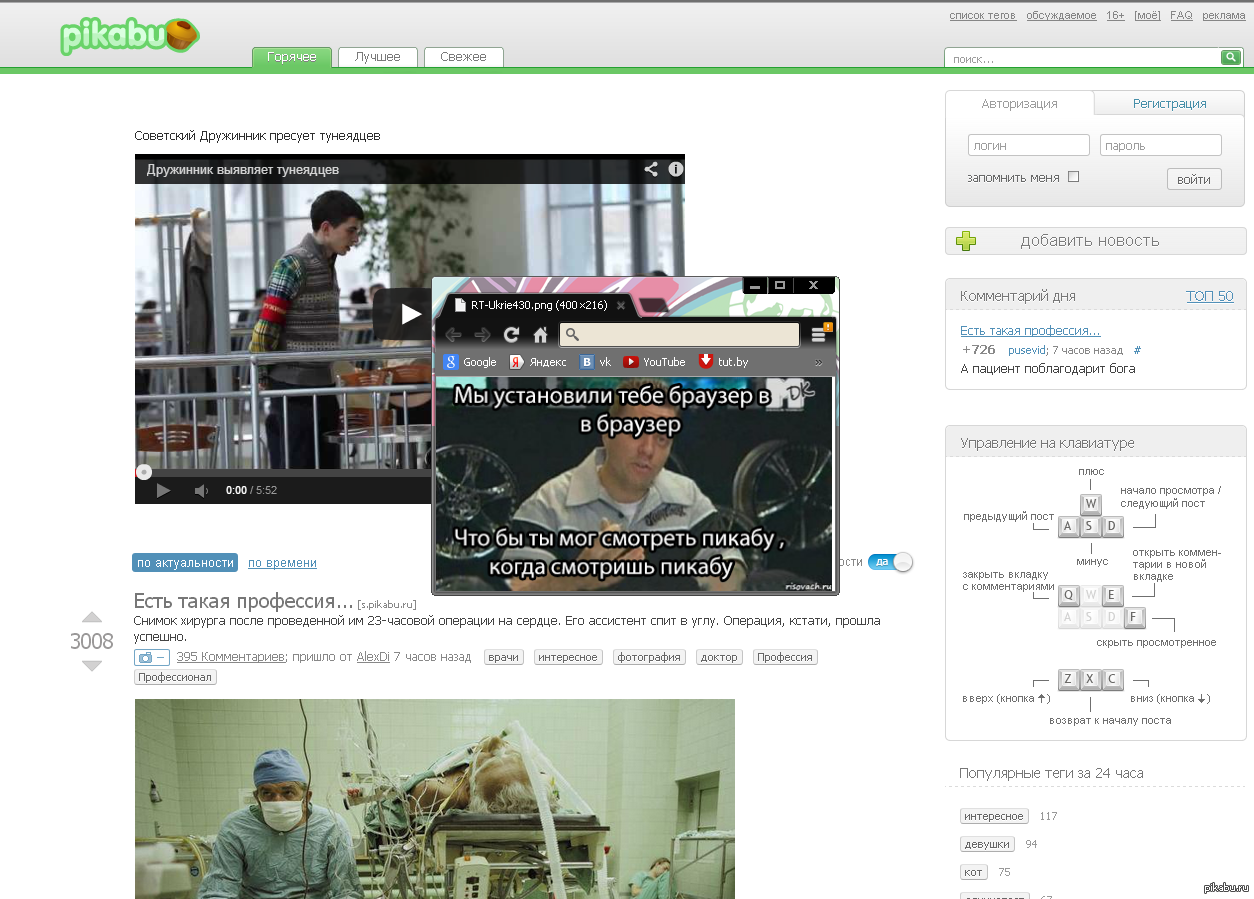1254x899 pixels.
Task: Click the video progress slider handle
Action: [144, 472]
